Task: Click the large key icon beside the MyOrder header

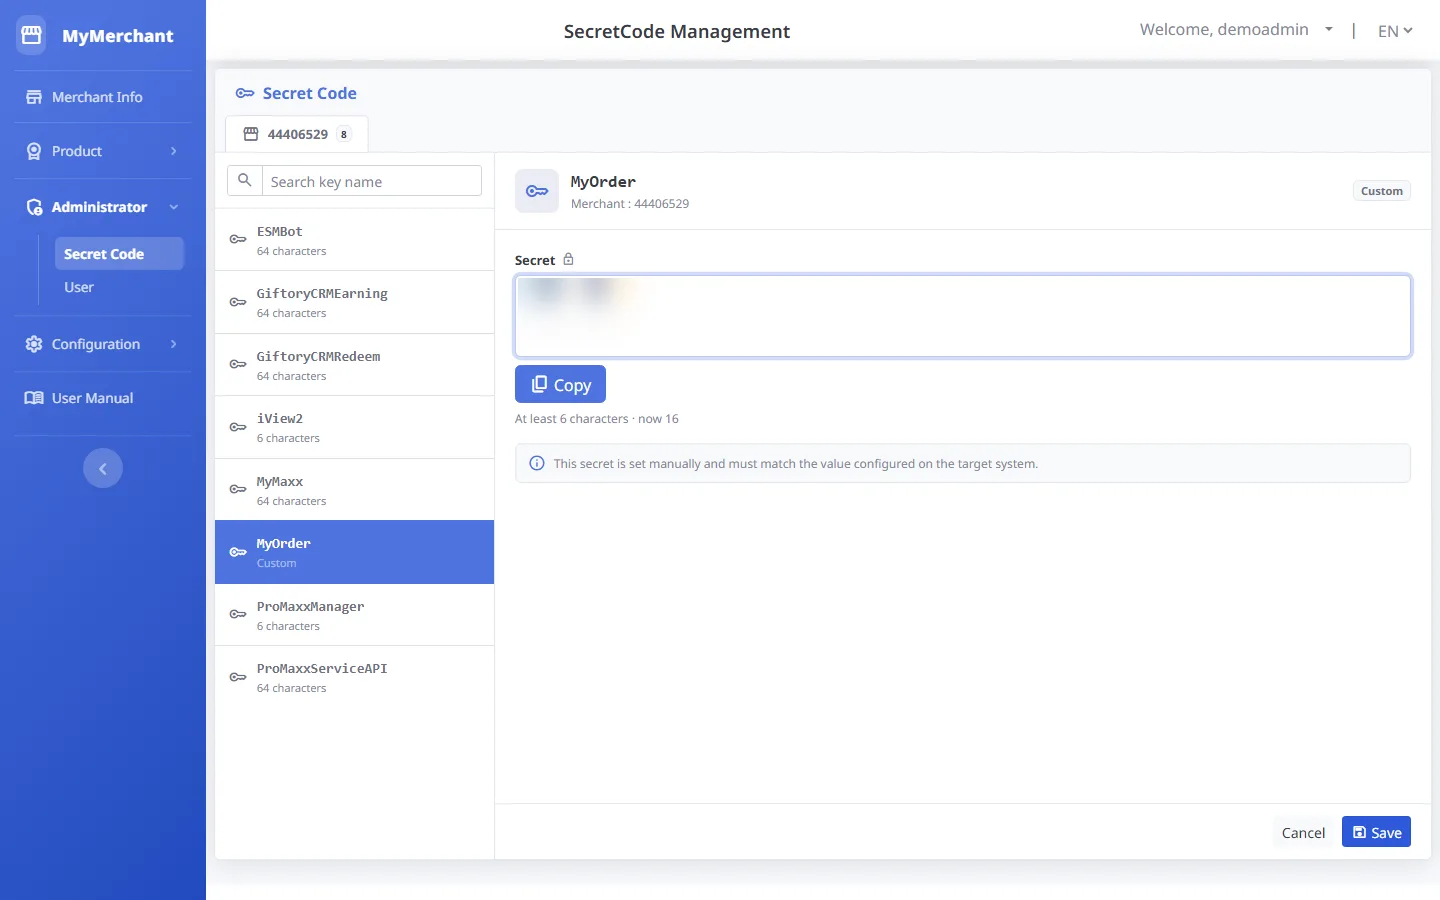Action: pos(537,191)
